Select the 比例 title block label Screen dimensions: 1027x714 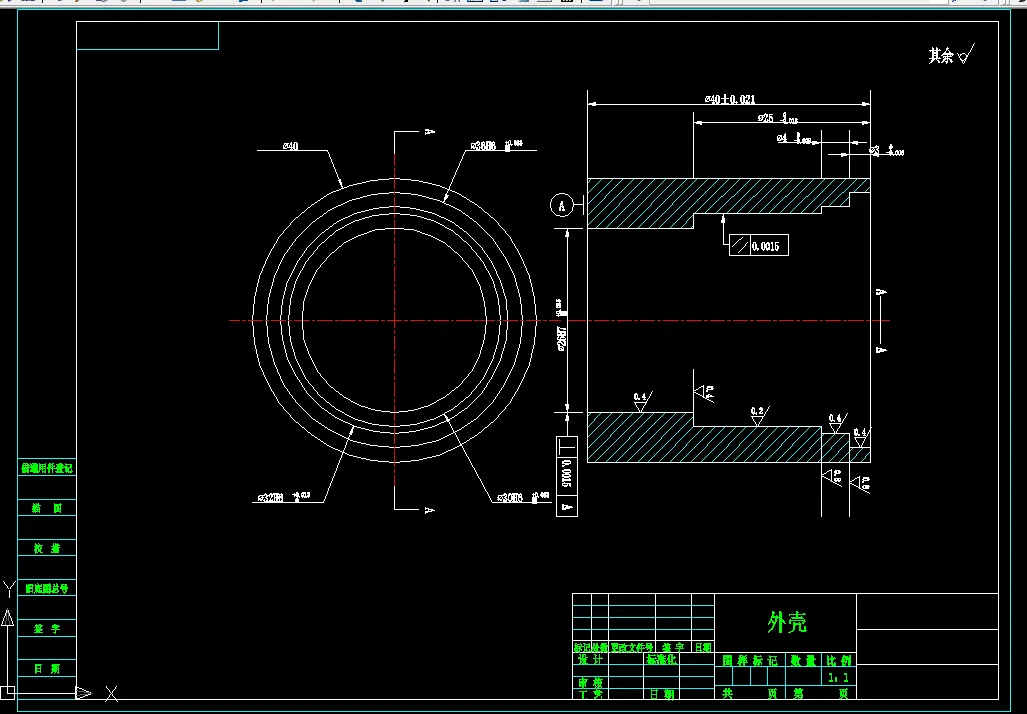tap(838, 660)
